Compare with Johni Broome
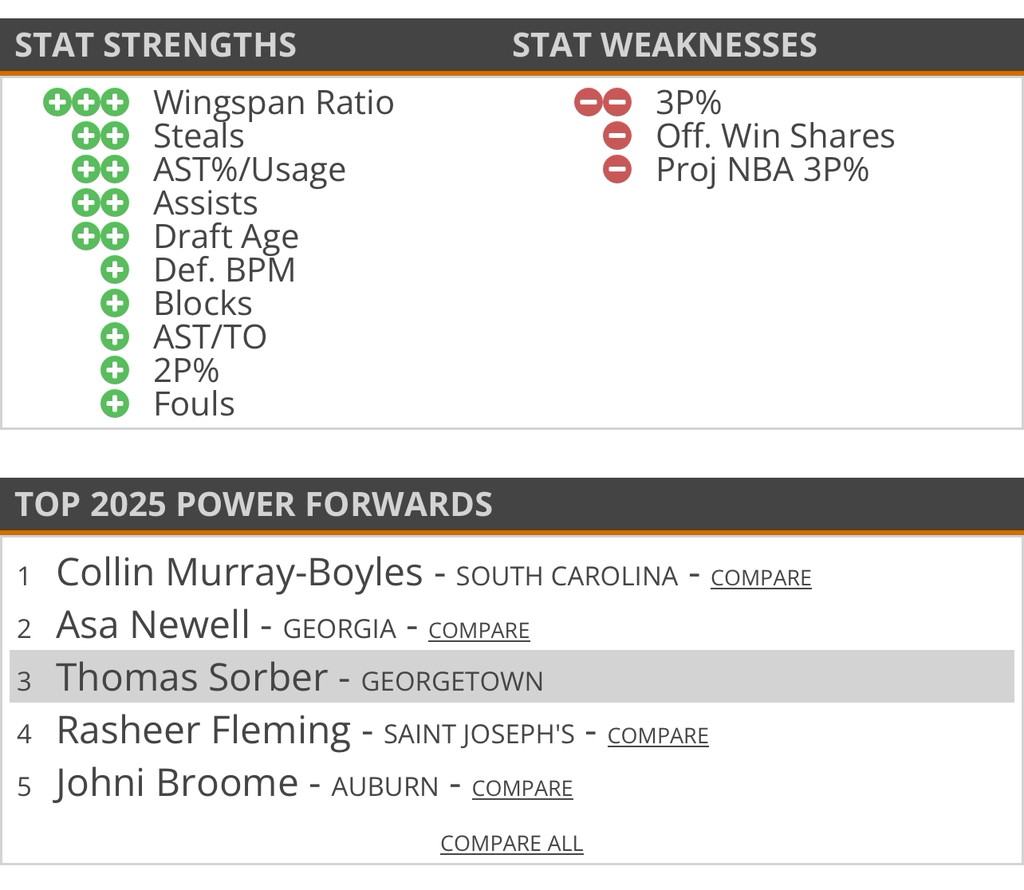 (522, 788)
